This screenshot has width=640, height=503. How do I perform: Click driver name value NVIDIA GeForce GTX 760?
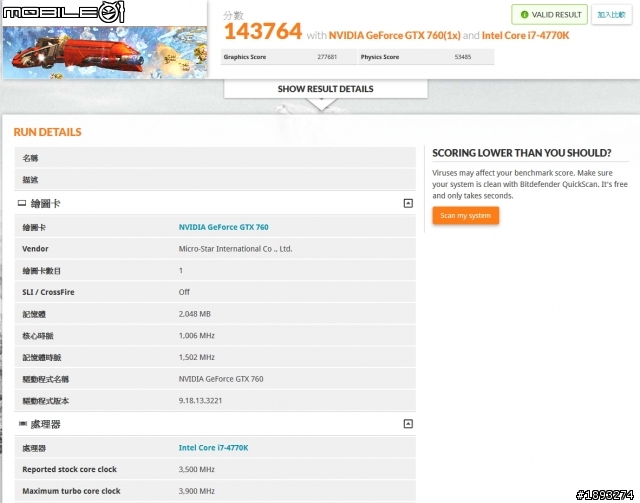click(x=221, y=379)
